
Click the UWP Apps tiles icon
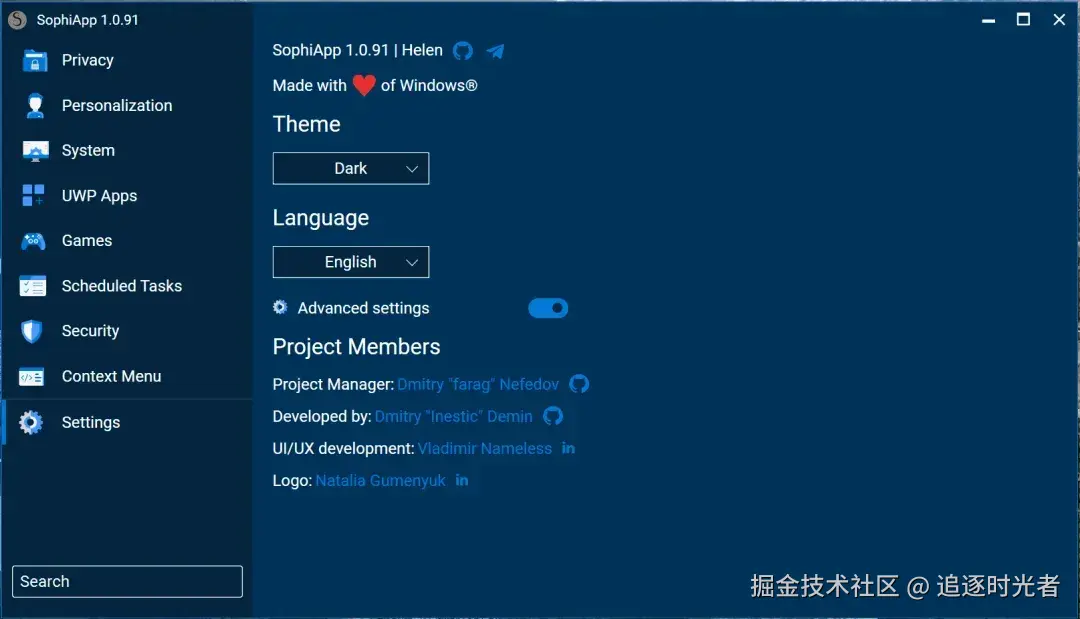point(33,196)
